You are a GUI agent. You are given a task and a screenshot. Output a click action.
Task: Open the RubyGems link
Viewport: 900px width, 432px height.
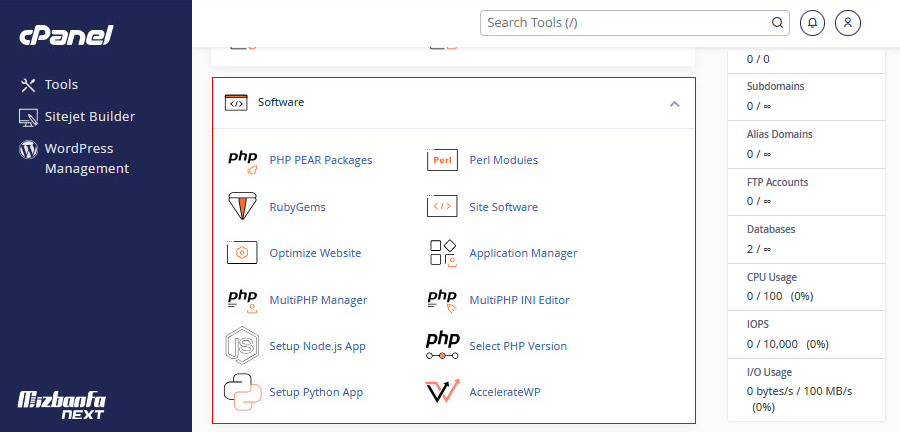[297, 207]
